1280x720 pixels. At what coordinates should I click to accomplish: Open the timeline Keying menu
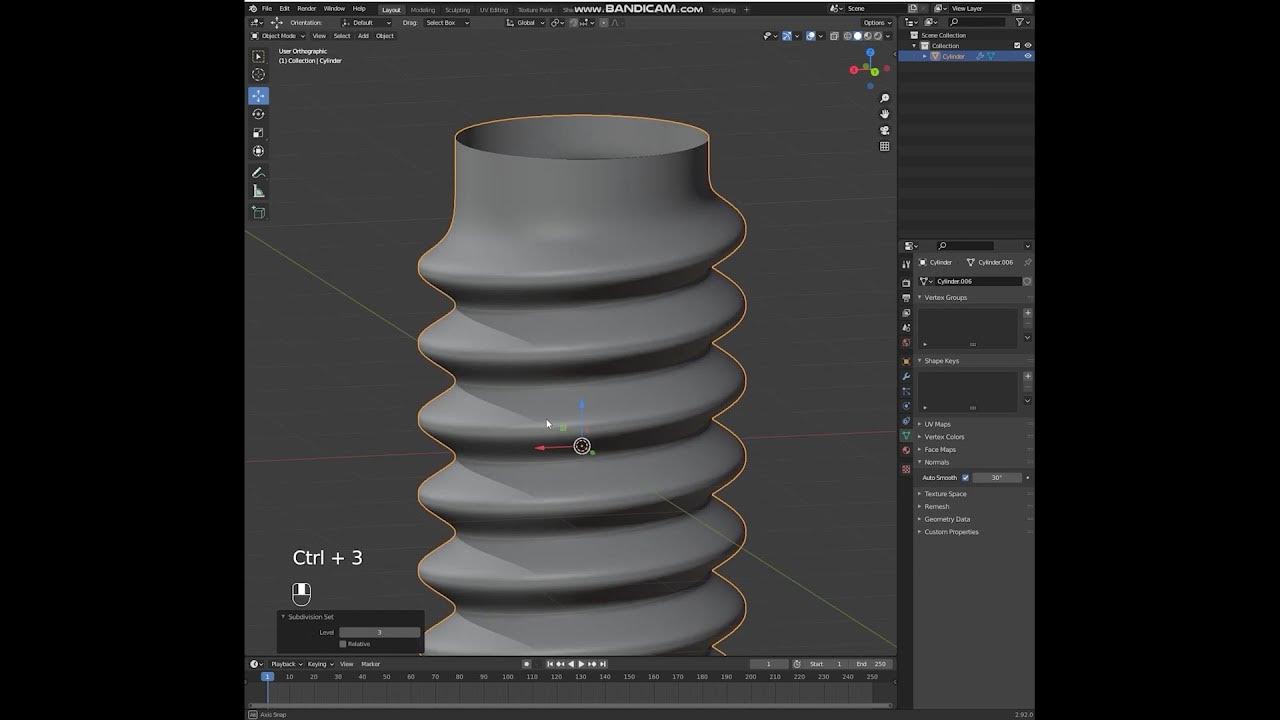[319, 664]
